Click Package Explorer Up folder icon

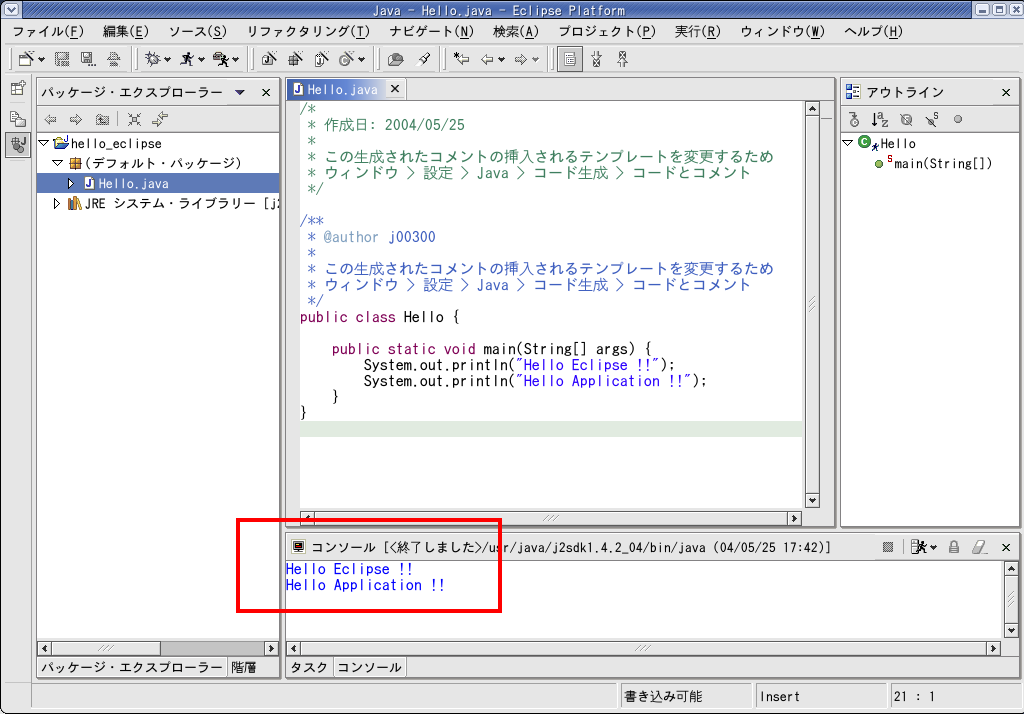point(102,119)
